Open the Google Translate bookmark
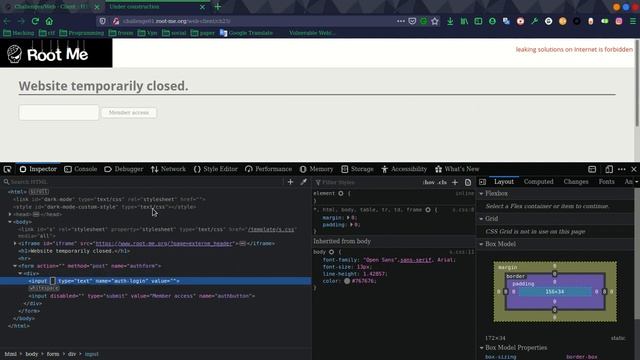Viewport: 640px width, 360px height. point(246,33)
